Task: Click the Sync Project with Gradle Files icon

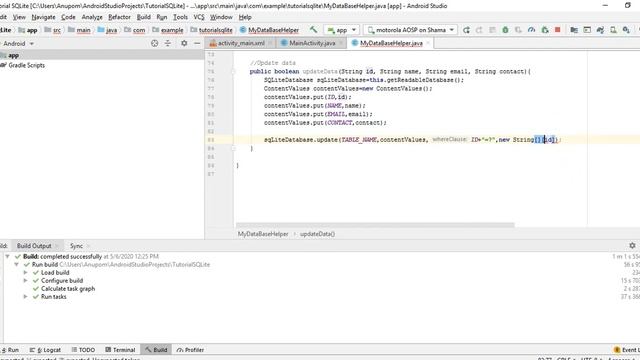Action: pos(600,30)
